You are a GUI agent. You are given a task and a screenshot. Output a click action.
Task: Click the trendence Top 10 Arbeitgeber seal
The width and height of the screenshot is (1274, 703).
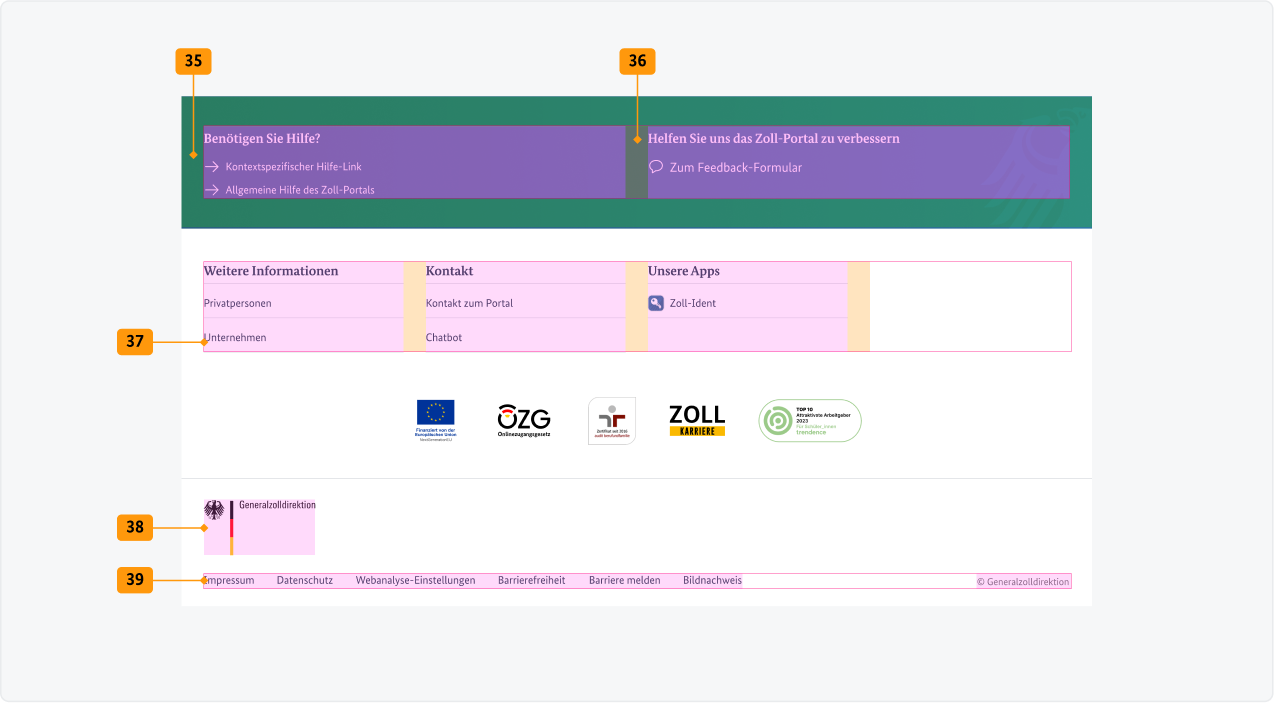pos(809,420)
